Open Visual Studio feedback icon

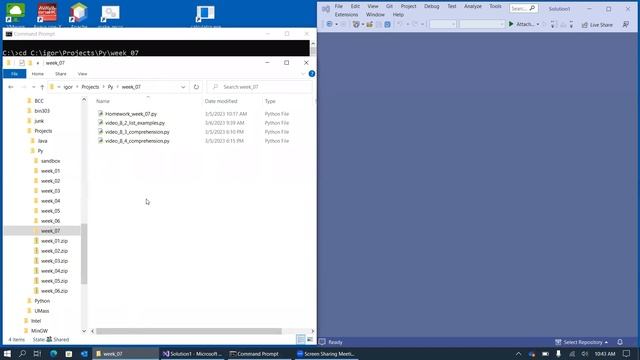[x=626, y=25]
